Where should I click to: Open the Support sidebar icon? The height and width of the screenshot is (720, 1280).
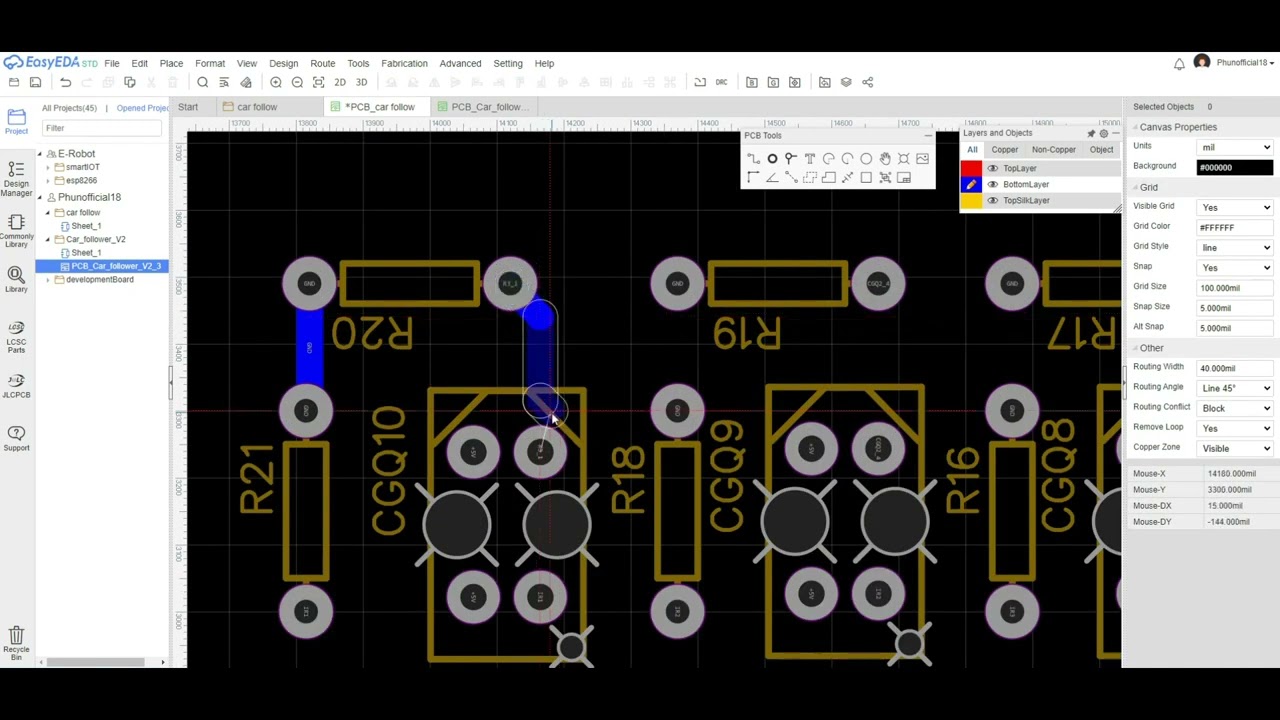[x=16, y=438]
